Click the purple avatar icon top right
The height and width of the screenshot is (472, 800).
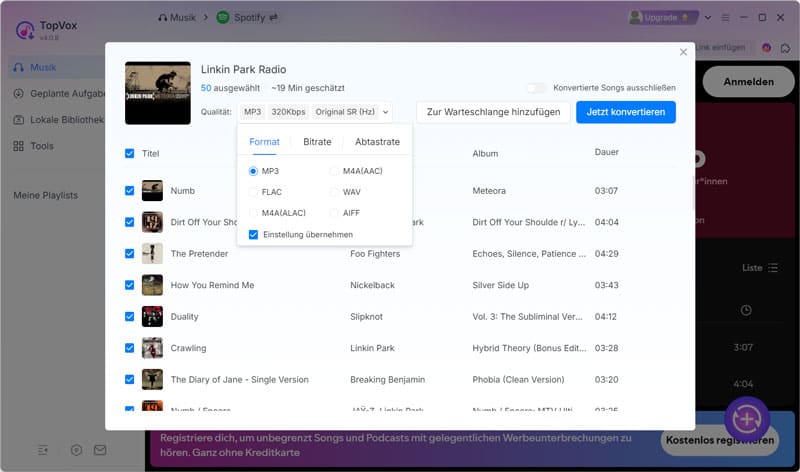pos(766,48)
